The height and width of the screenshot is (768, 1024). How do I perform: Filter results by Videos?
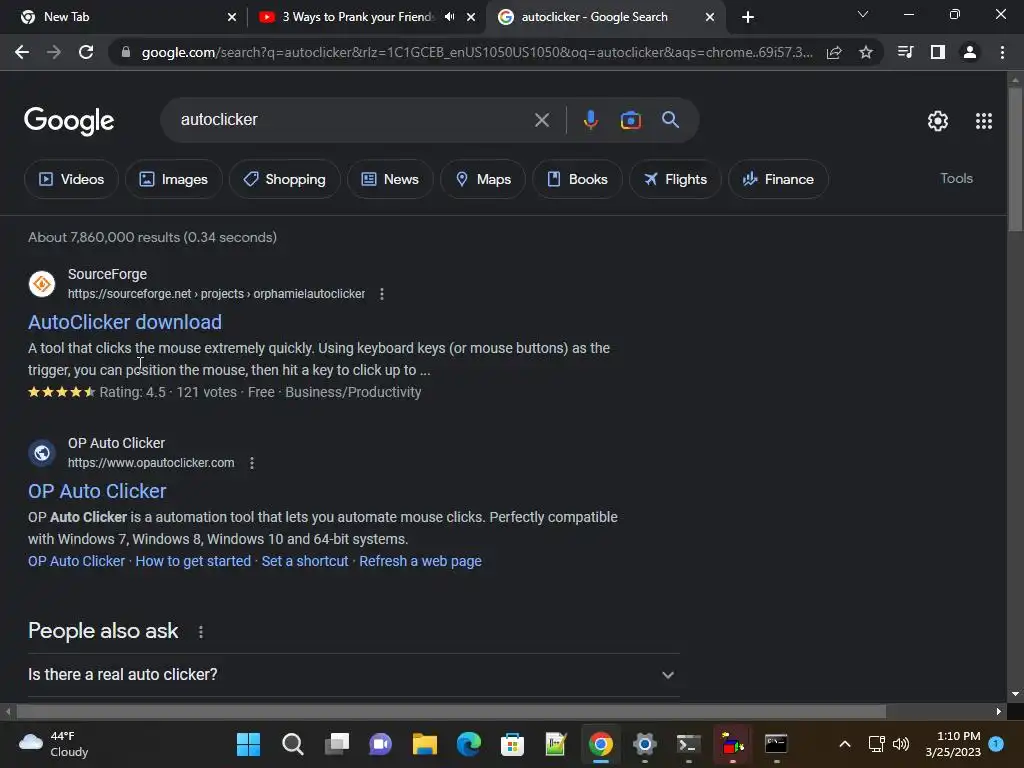(x=71, y=179)
